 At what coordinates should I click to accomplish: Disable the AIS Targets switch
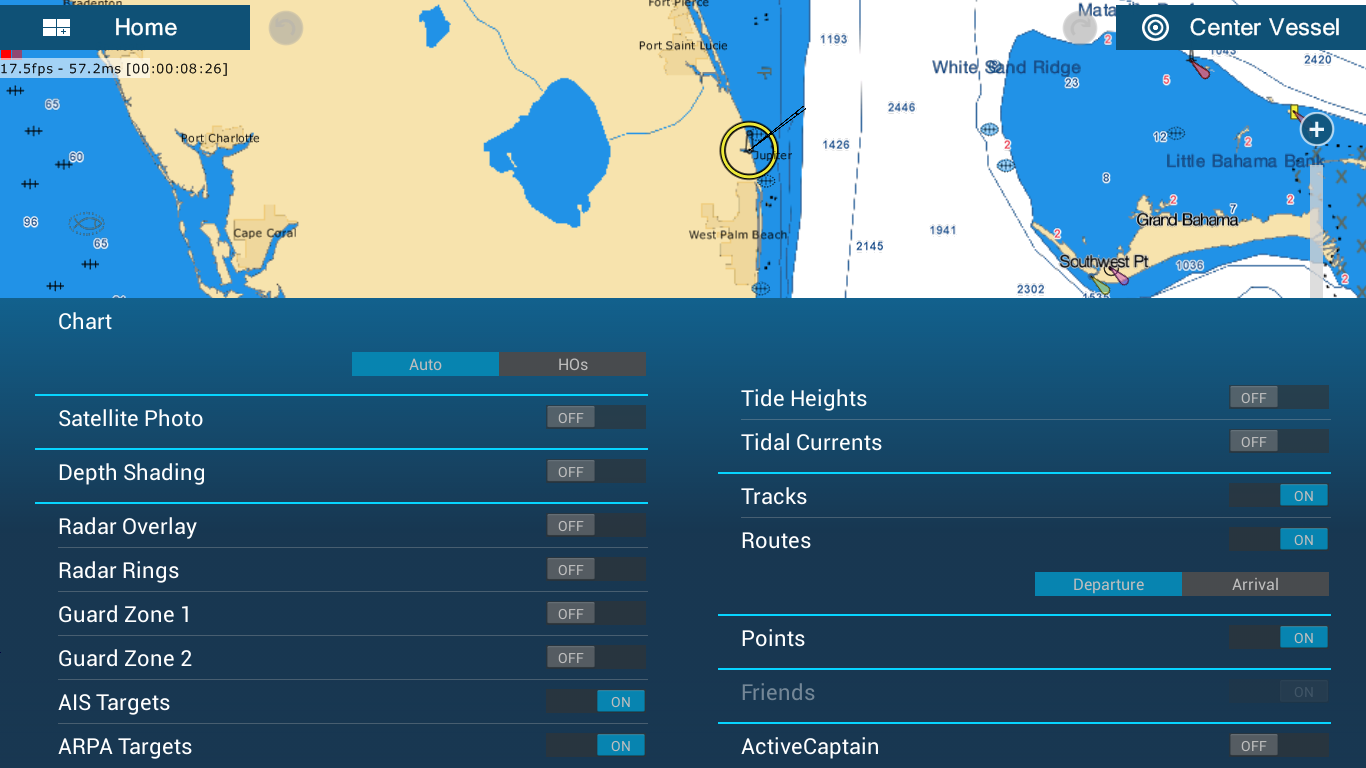(x=595, y=702)
